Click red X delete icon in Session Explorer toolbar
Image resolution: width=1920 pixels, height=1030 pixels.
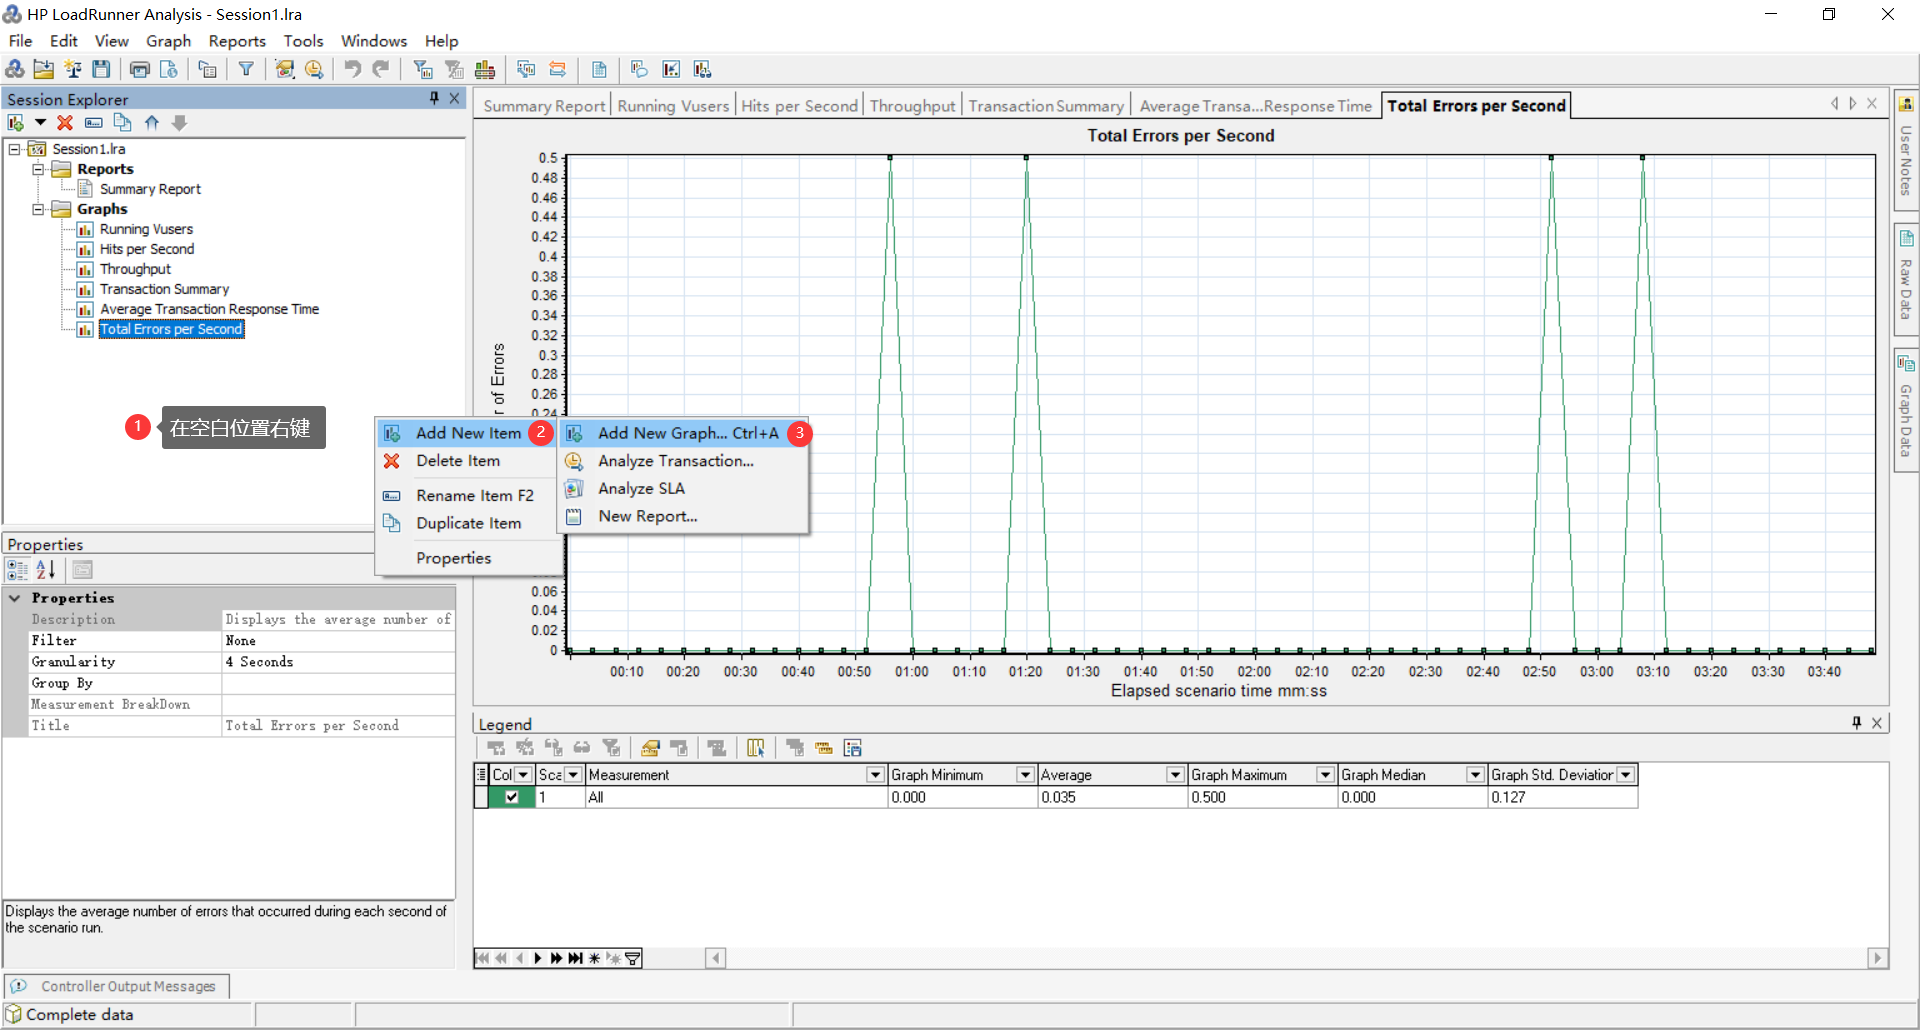point(65,123)
